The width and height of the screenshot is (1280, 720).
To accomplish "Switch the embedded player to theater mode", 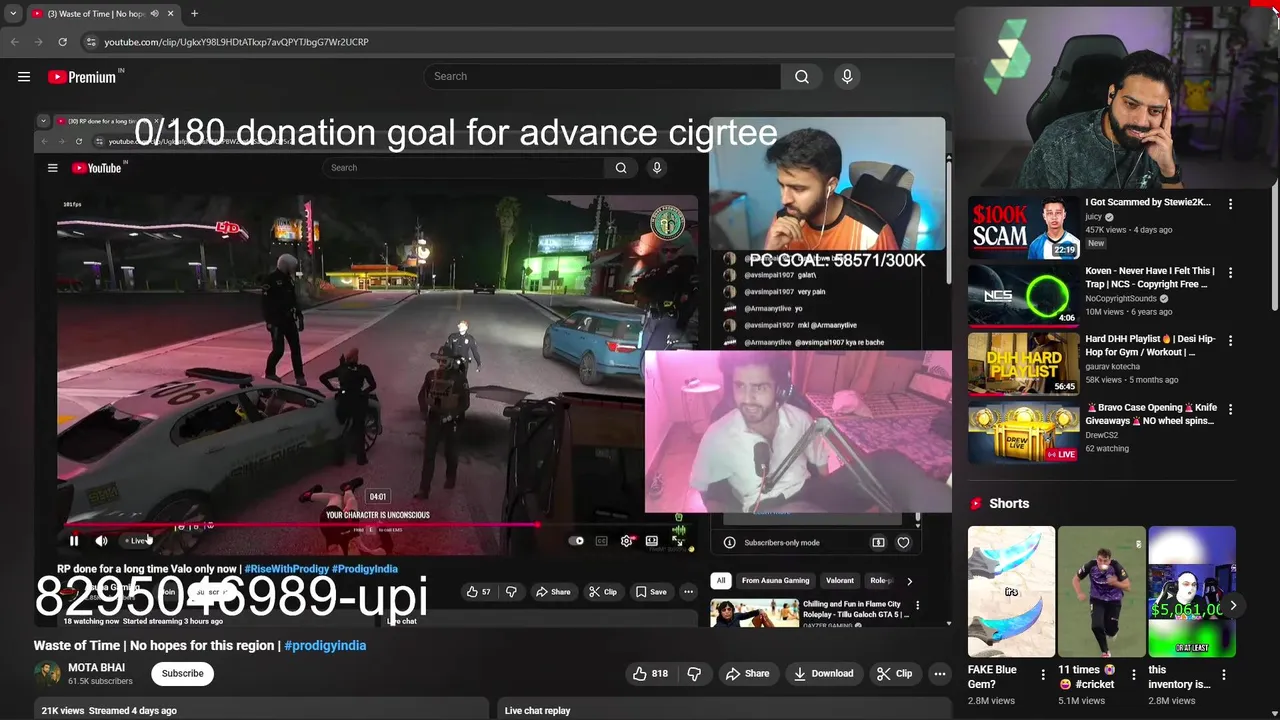I will (x=652, y=541).
